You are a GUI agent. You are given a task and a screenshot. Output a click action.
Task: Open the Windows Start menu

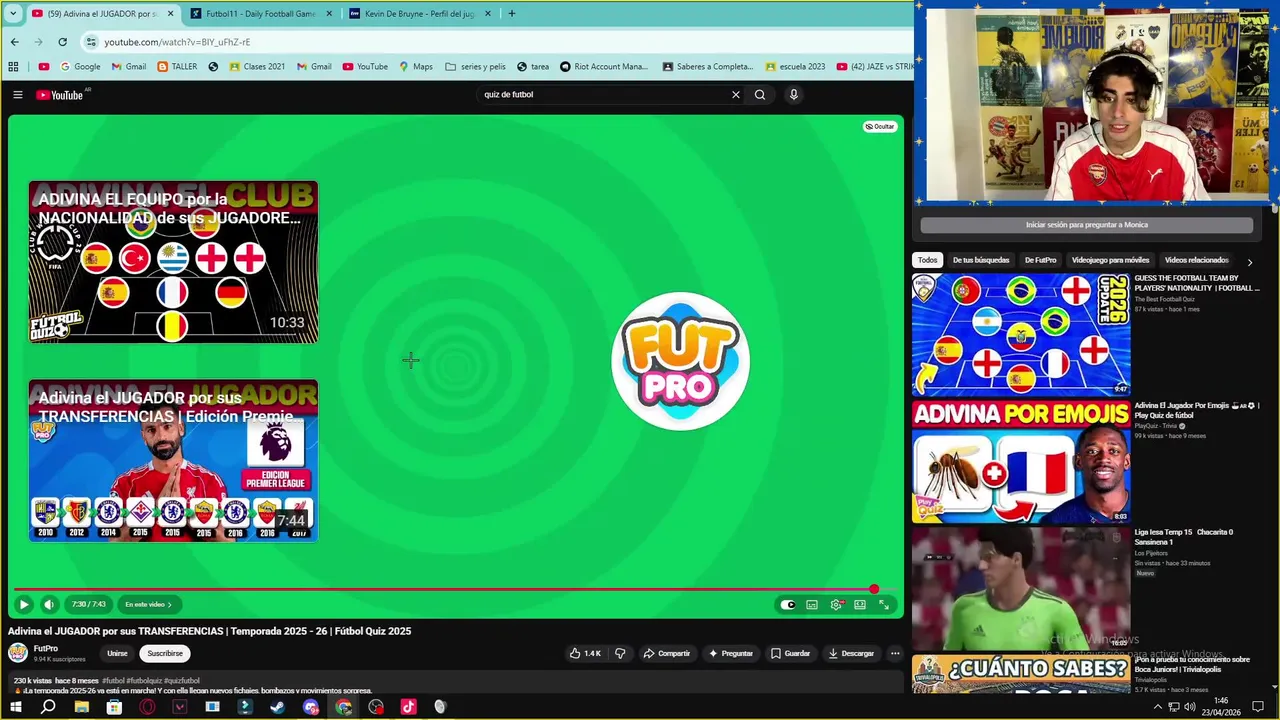tap(15, 707)
